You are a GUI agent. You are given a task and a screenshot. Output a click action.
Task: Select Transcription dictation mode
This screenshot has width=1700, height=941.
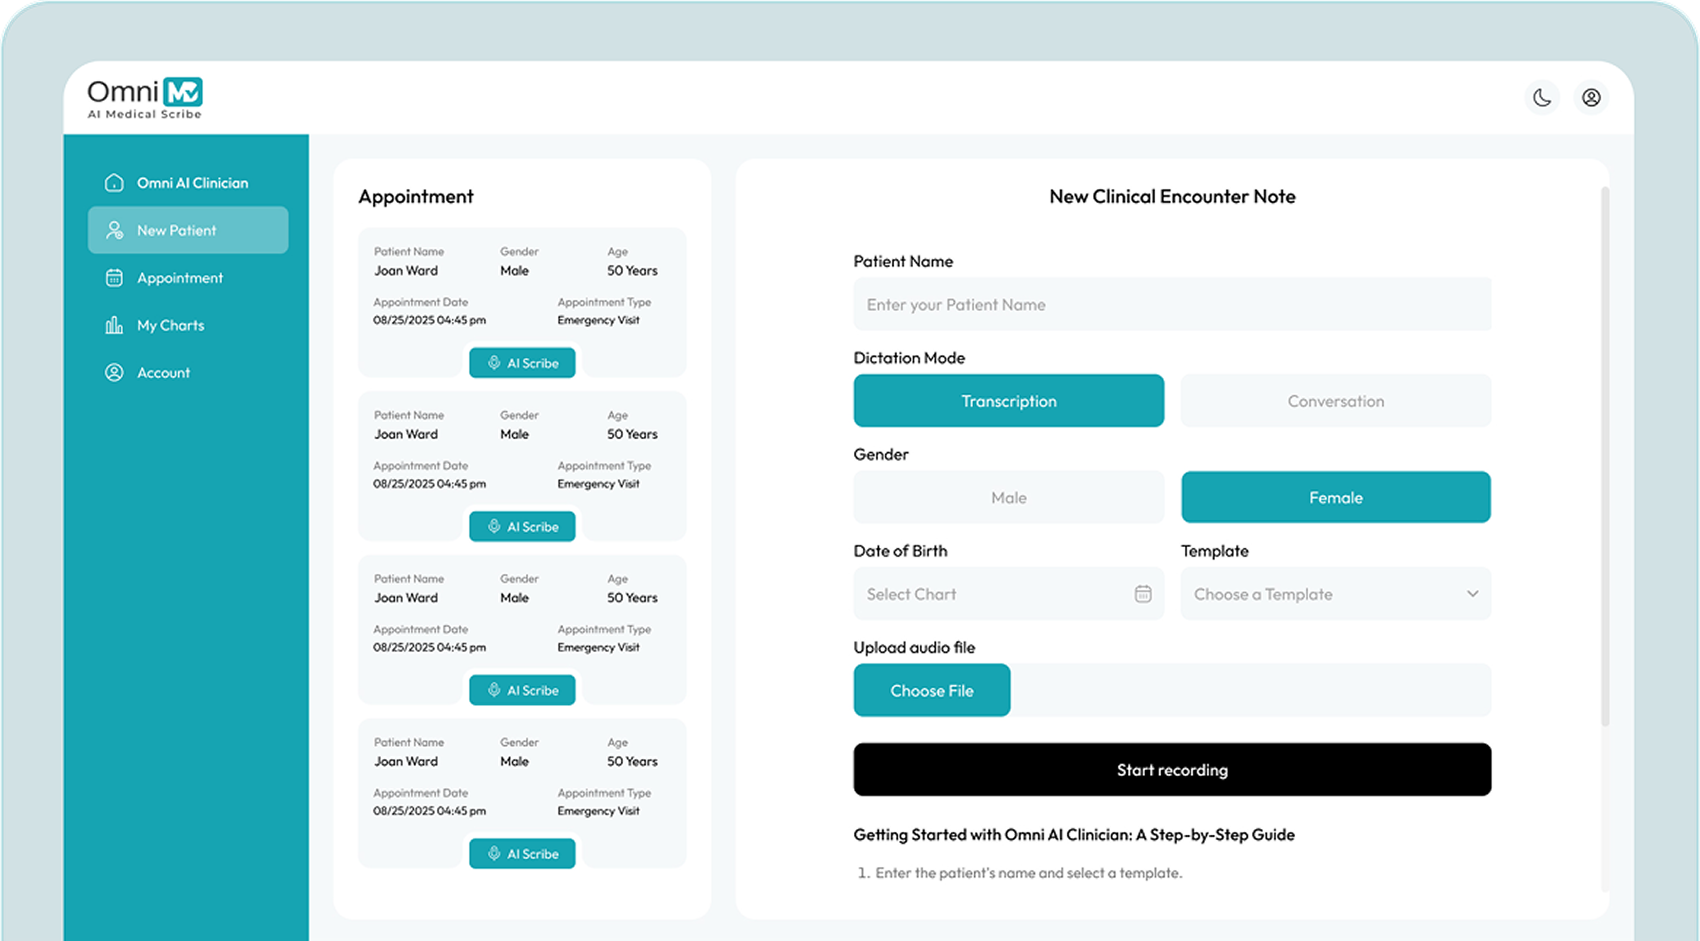[x=1008, y=401]
